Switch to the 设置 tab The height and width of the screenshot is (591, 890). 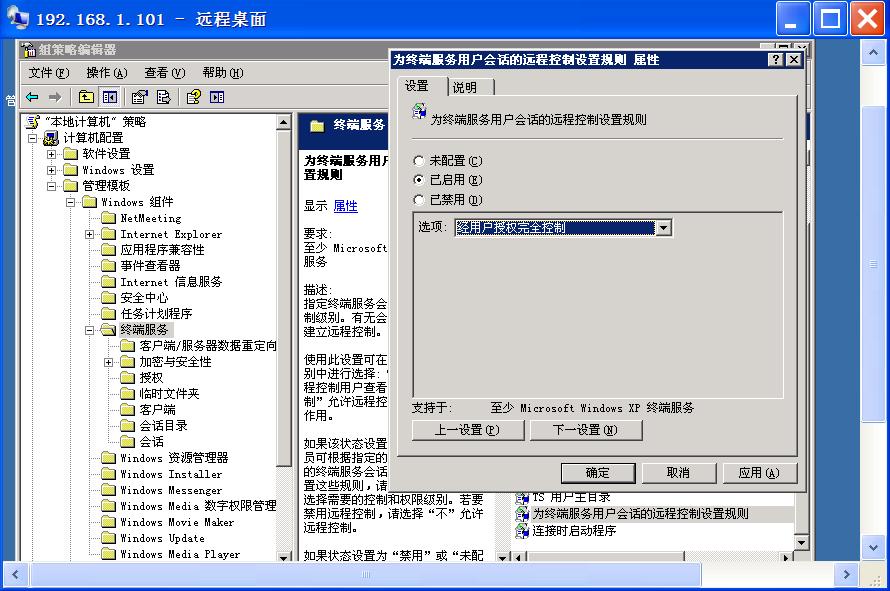pos(421,86)
